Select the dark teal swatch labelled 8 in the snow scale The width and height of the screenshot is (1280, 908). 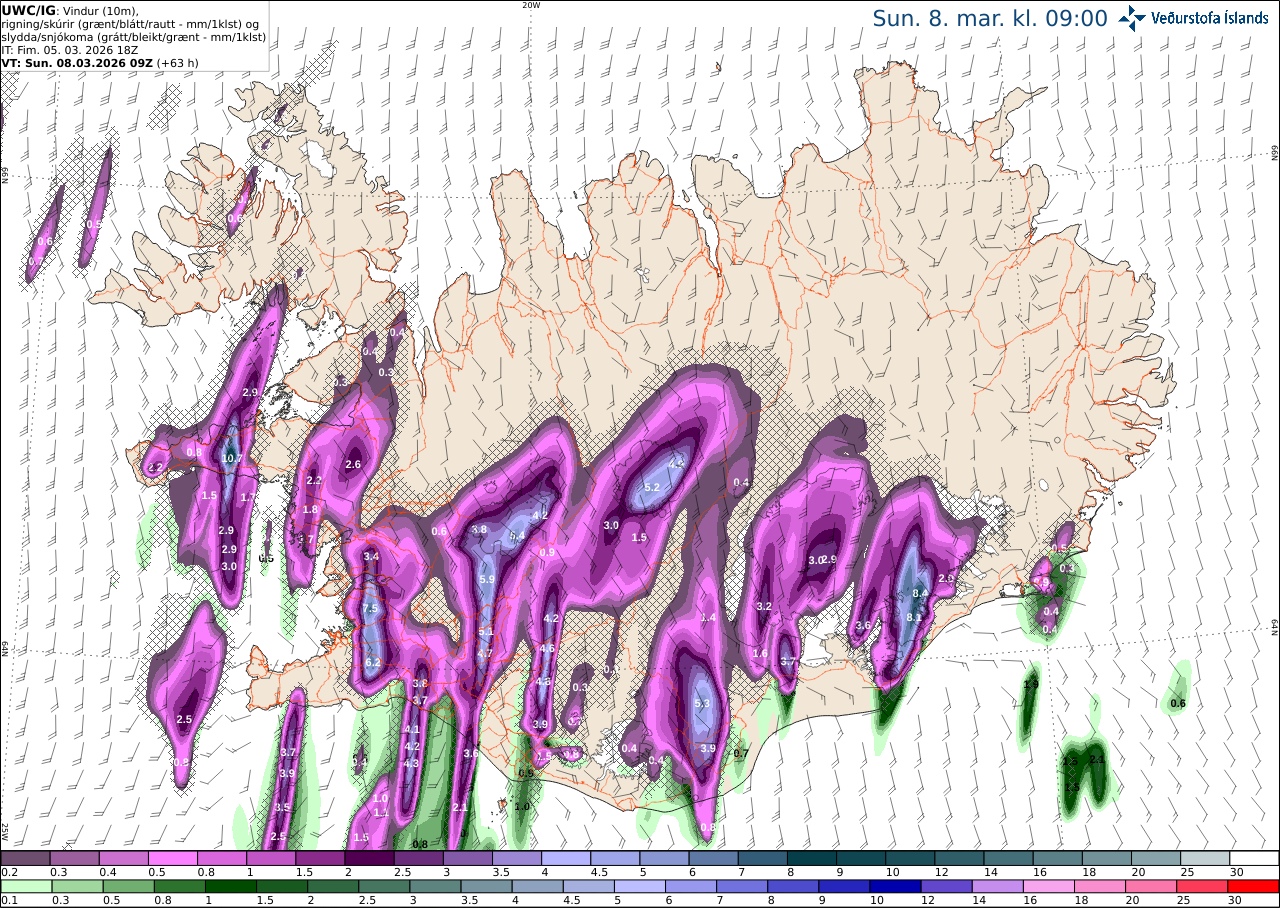click(x=812, y=858)
